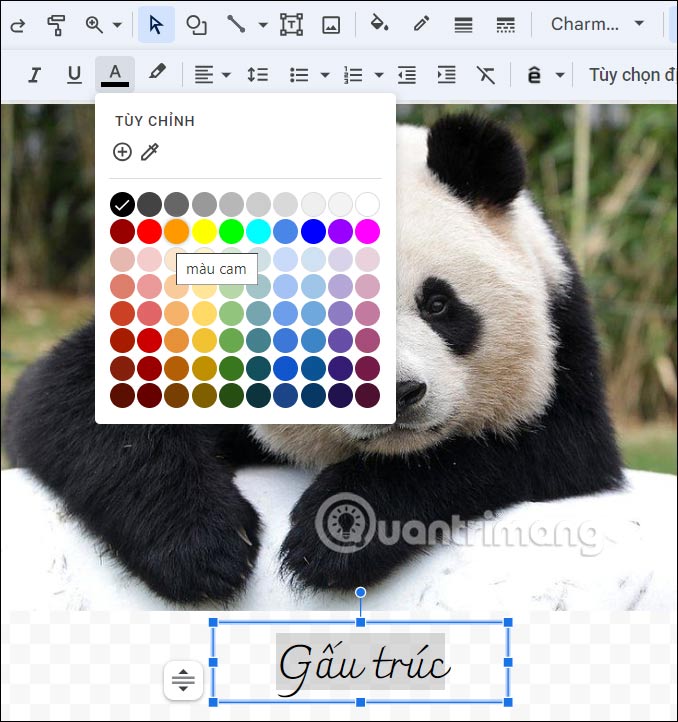678x722 pixels.
Task: Open the Line spacing icon
Action: tap(257, 74)
